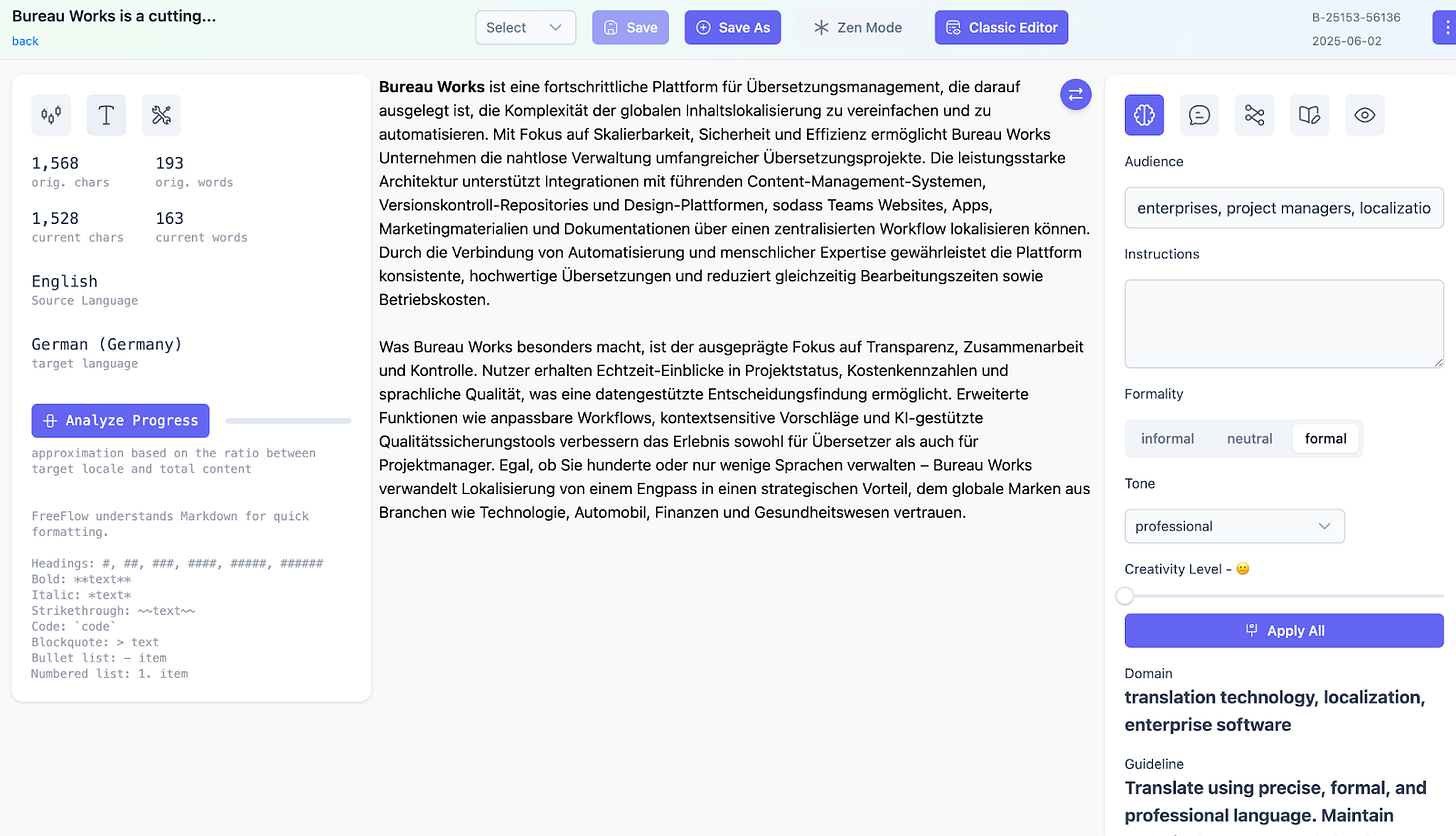This screenshot has height=836, width=1456.
Task: Click the back link
Action: [x=25, y=41]
